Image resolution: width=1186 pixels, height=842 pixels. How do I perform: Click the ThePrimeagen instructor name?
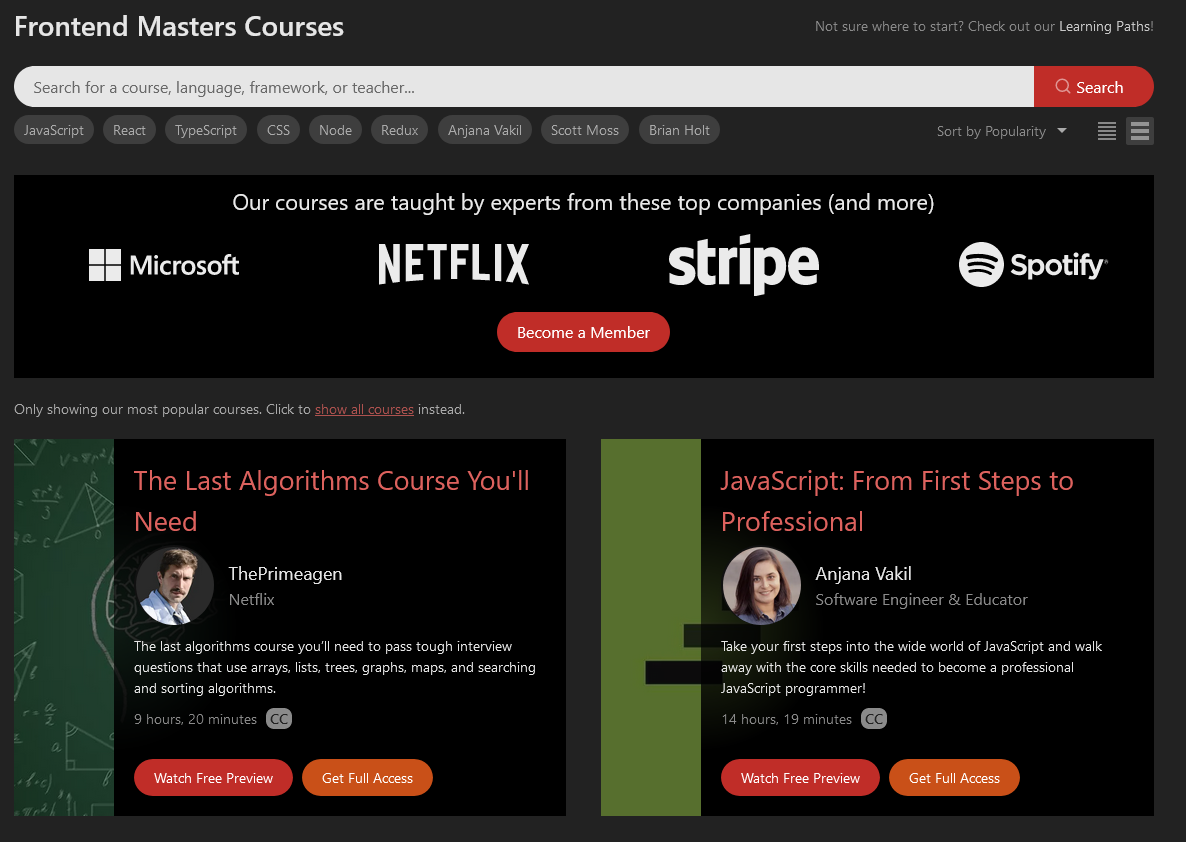[x=285, y=573]
